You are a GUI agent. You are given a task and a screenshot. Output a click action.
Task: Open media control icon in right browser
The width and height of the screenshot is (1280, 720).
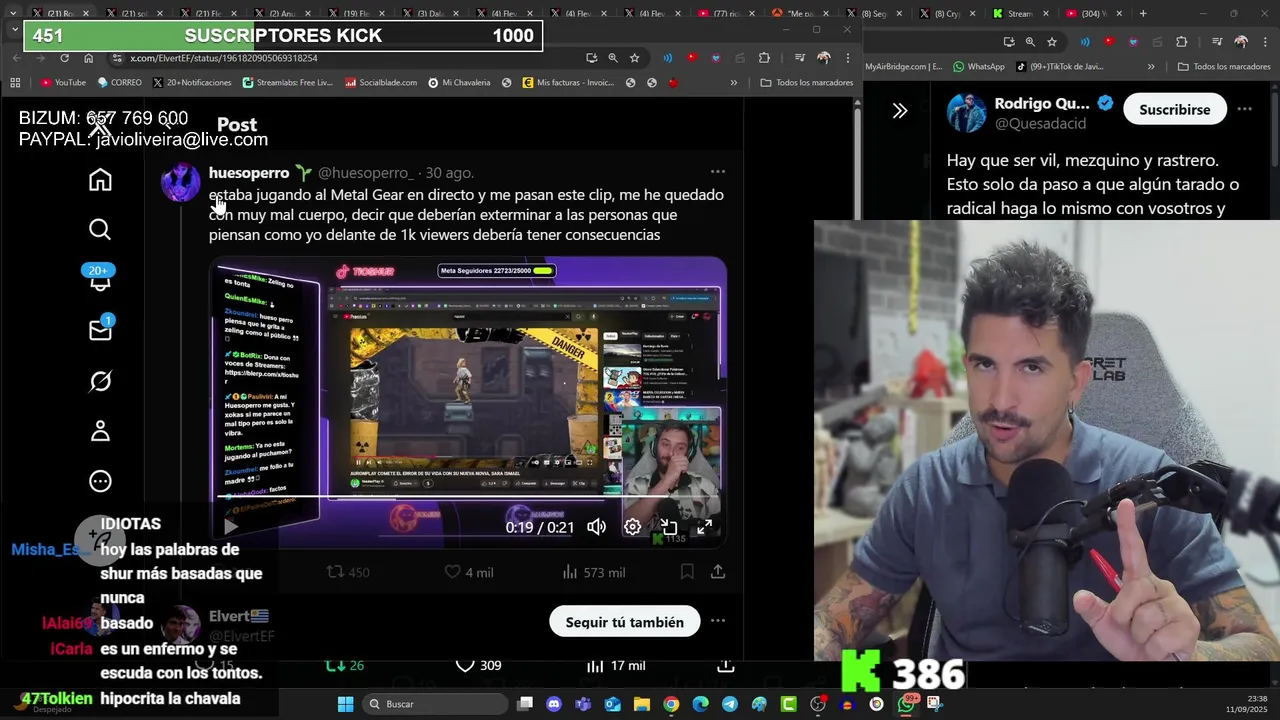1219,42
